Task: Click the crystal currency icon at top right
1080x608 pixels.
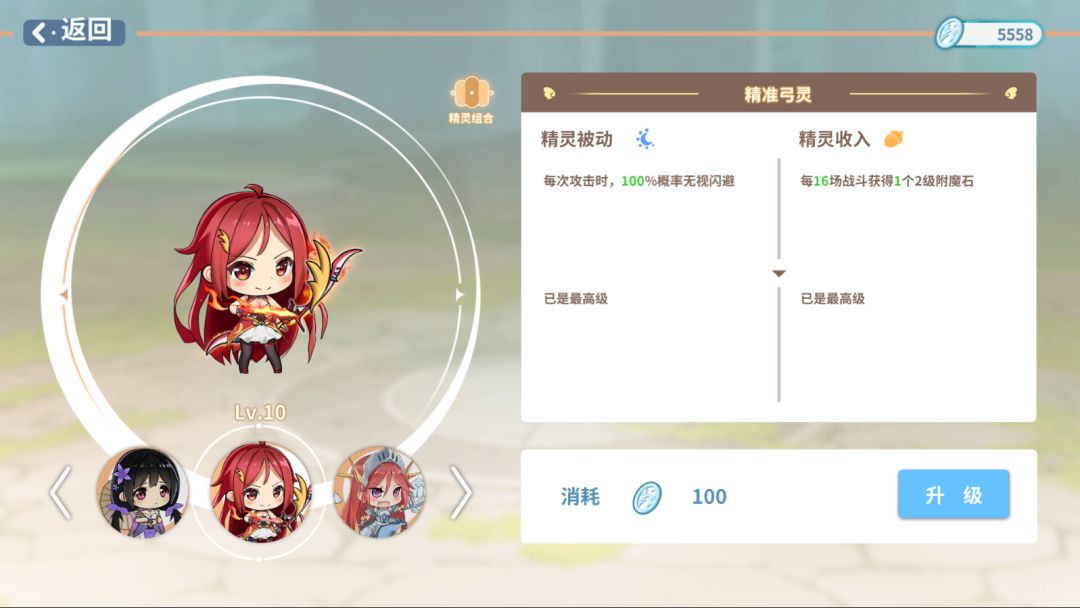Action: pos(950,32)
